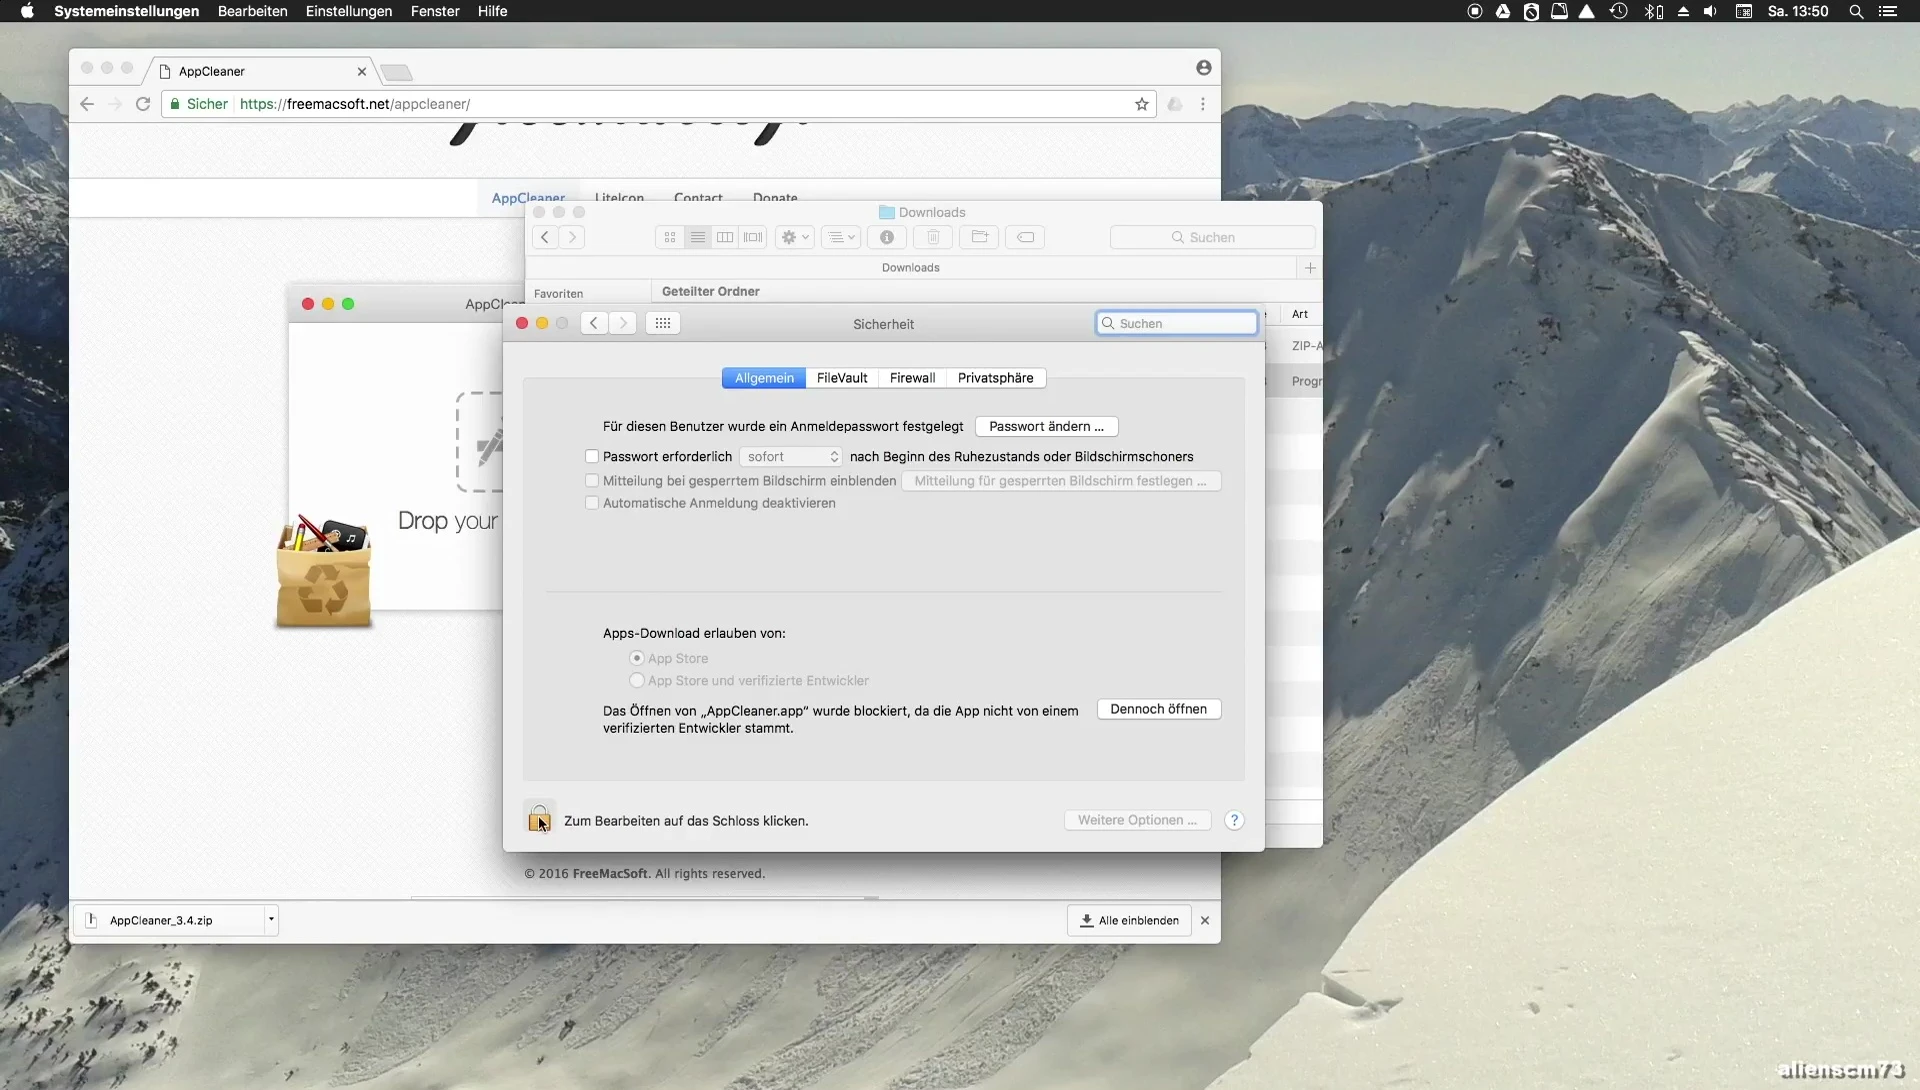Chrome: open the three-dot menu
Screen dimensions: 1920x1090
coord(1203,104)
